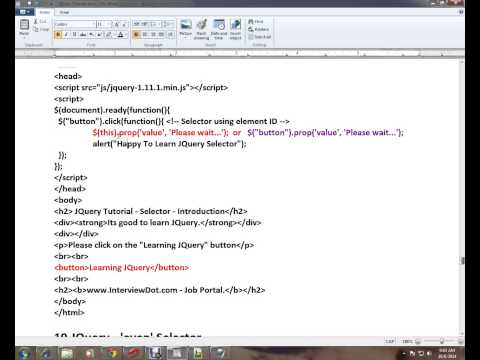The image size is (480, 360).
Task: Click the Replace button
Action: [259, 29]
